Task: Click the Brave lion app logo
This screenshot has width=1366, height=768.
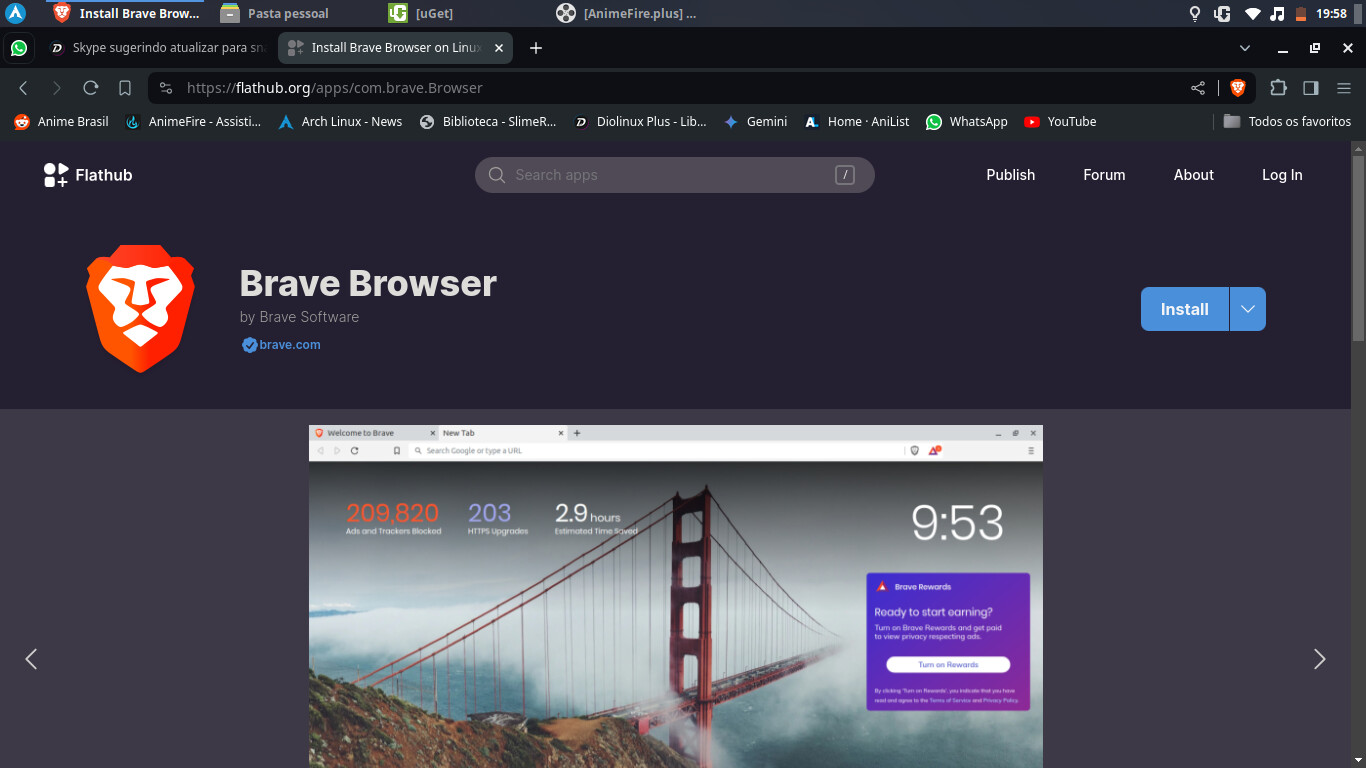Action: 140,309
